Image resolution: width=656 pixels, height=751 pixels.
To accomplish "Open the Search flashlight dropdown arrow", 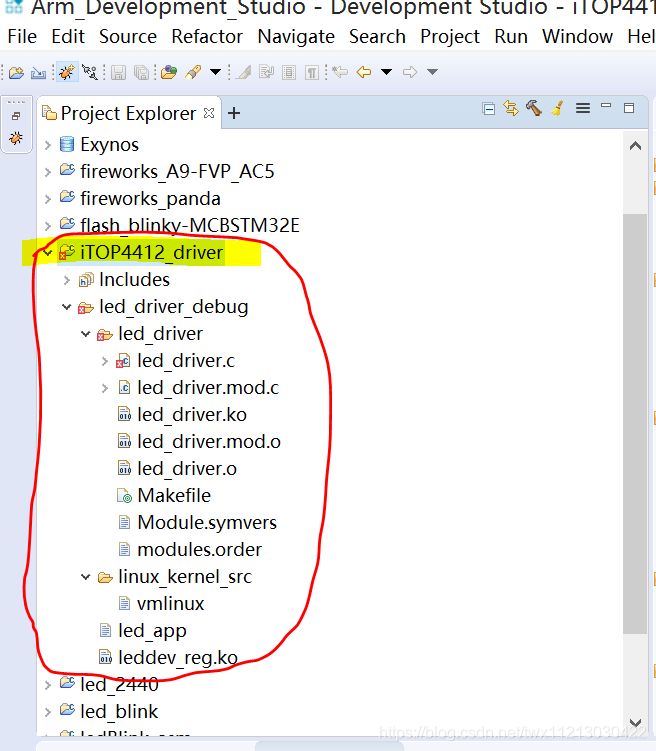I will (x=215, y=72).
